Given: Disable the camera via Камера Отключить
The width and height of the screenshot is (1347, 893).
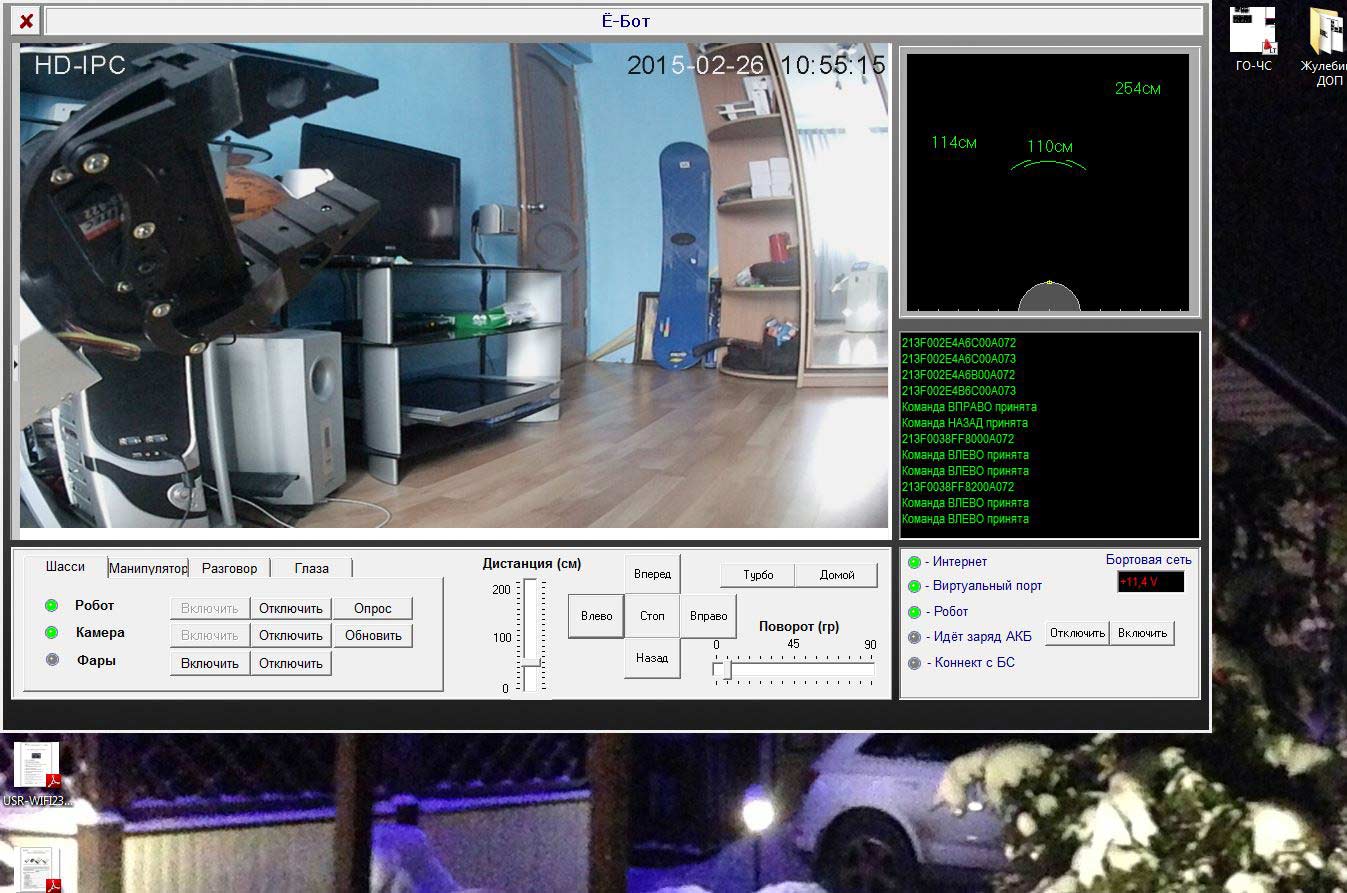Looking at the screenshot, I should tap(290, 635).
